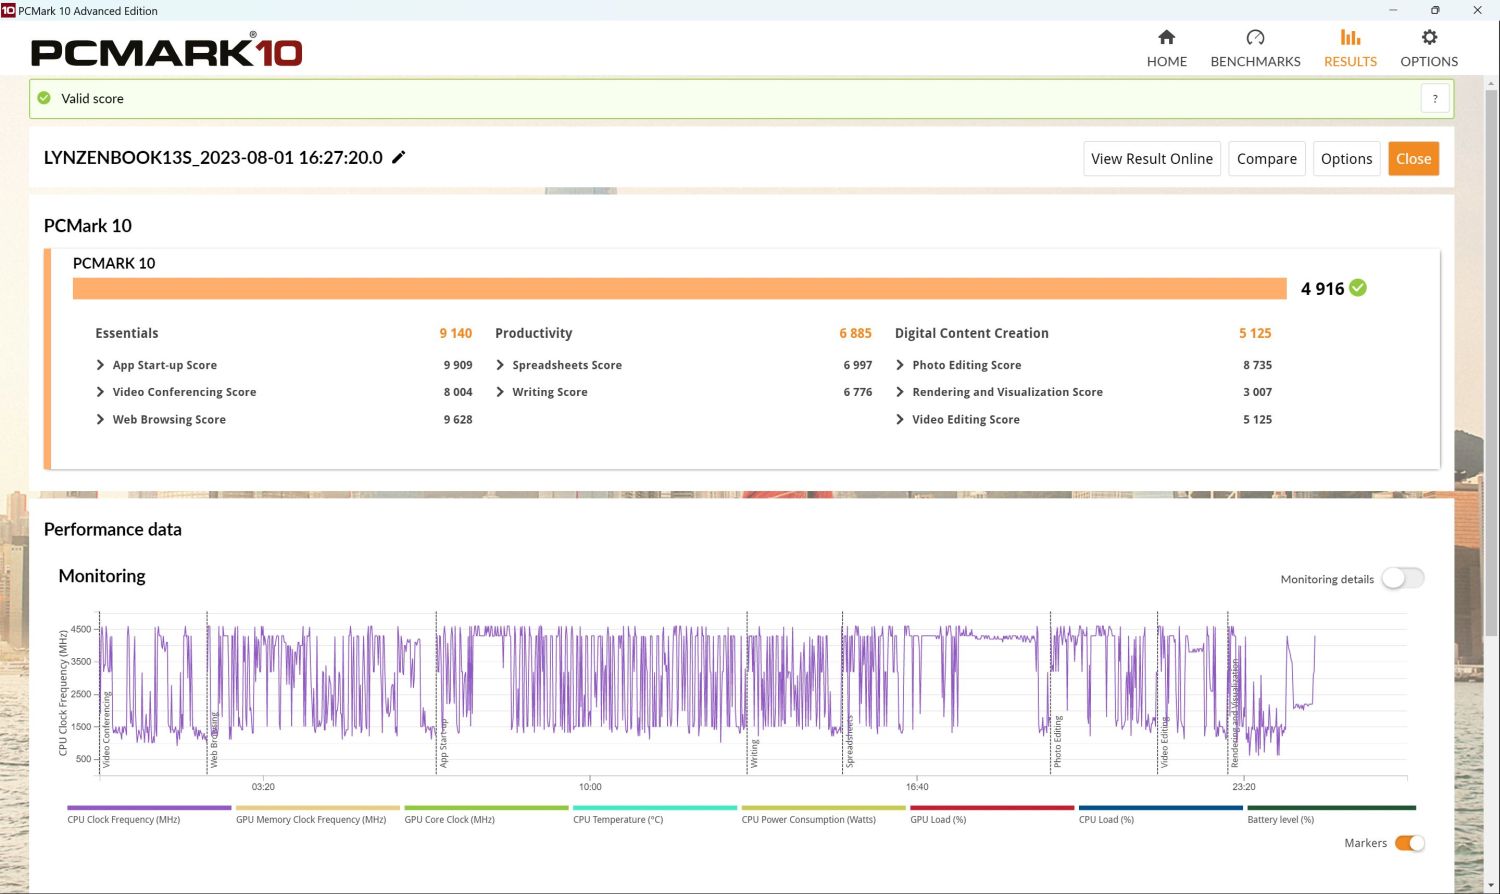Open the BENCHMARKS tab
The height and width of the screenshot is (894, 1500).
(x=1255, y=48)
